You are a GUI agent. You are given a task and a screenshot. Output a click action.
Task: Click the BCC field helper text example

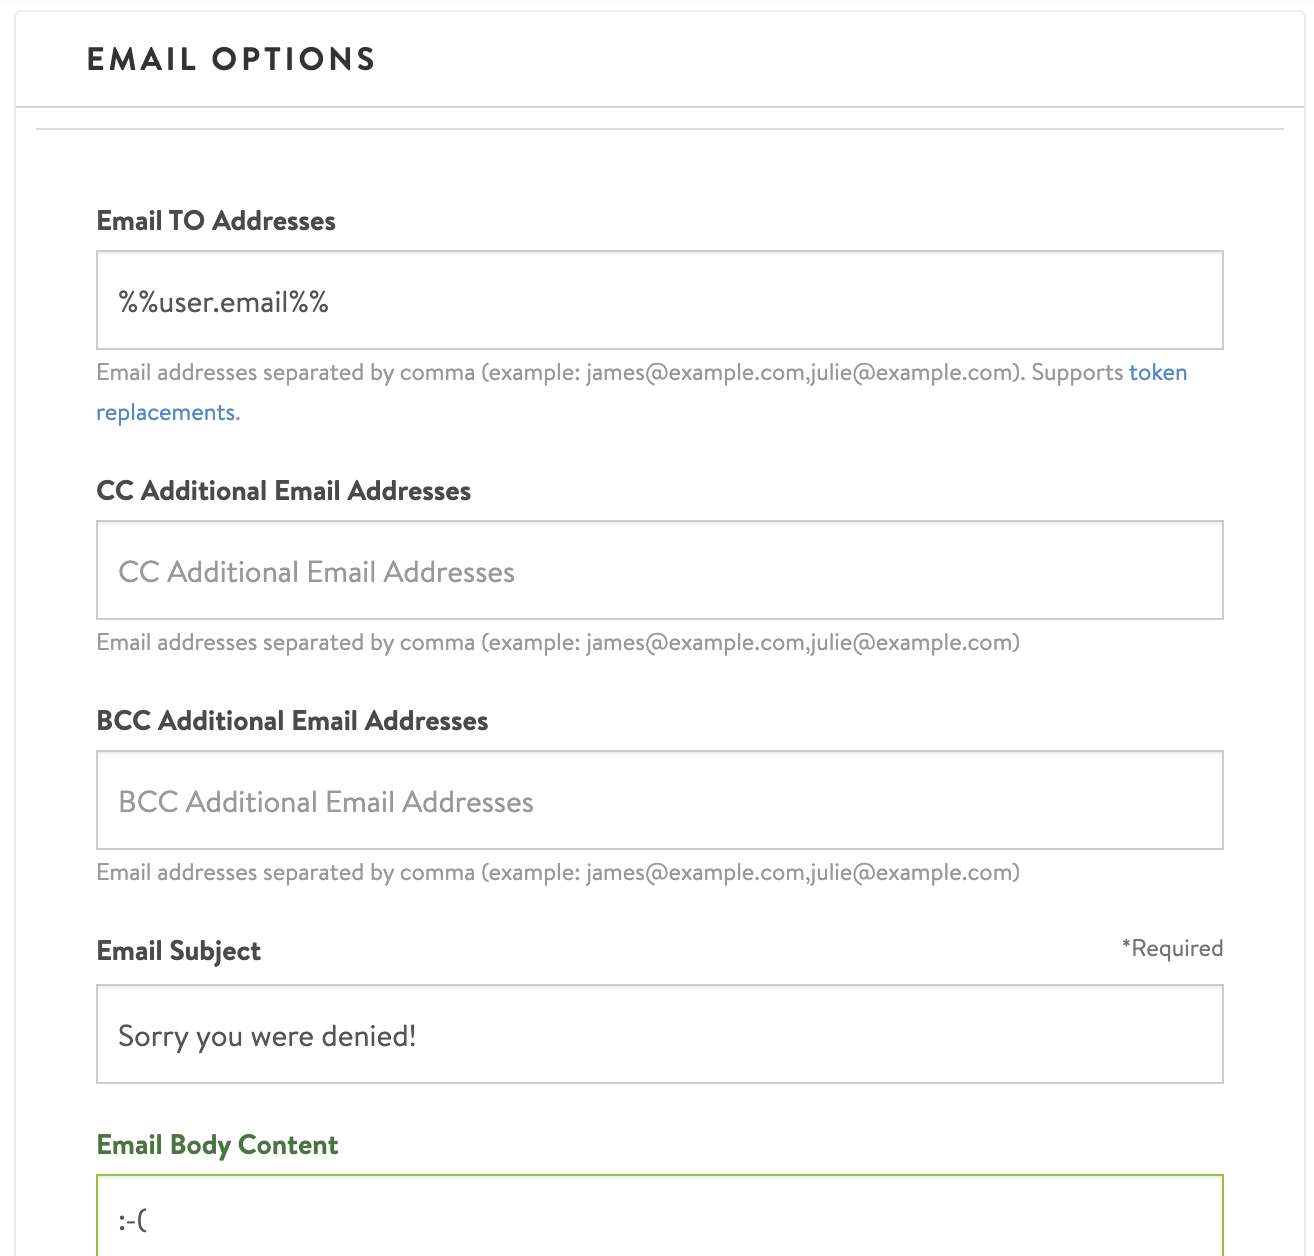[557, 872]
